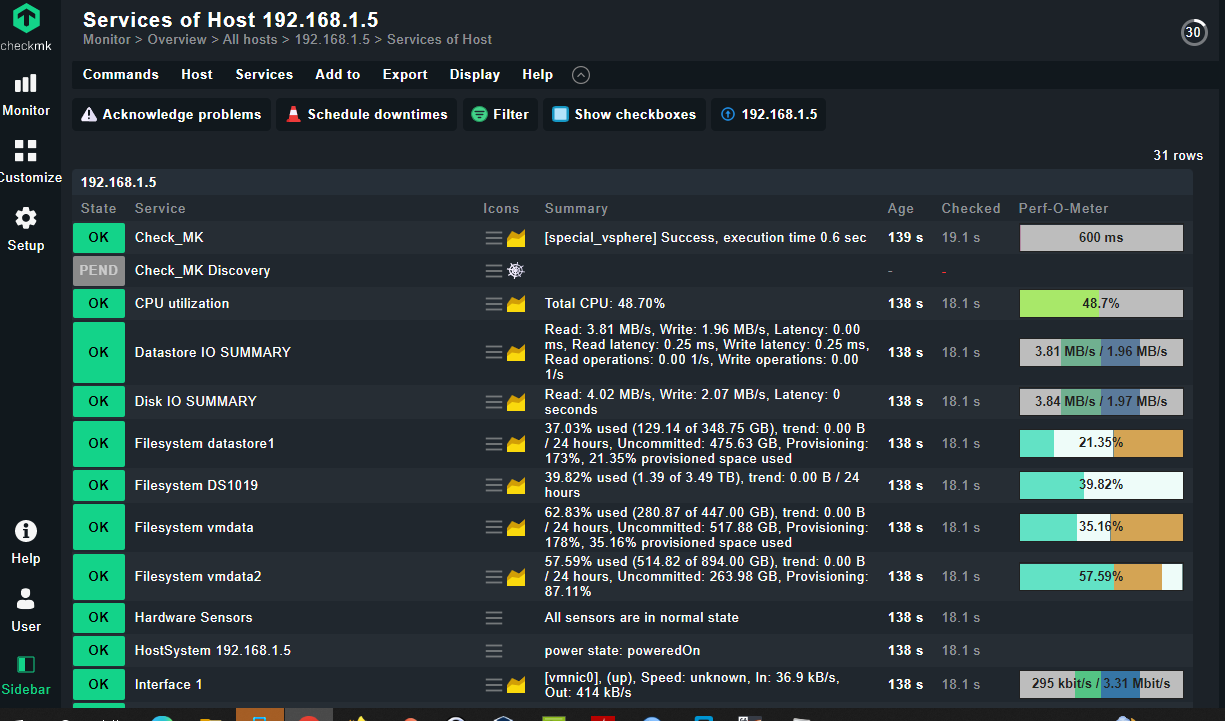Screen dimensions: 1225x721
Task: Click the discovery icon of Check_MK Discovery
Action: click(x=516, y=271)
